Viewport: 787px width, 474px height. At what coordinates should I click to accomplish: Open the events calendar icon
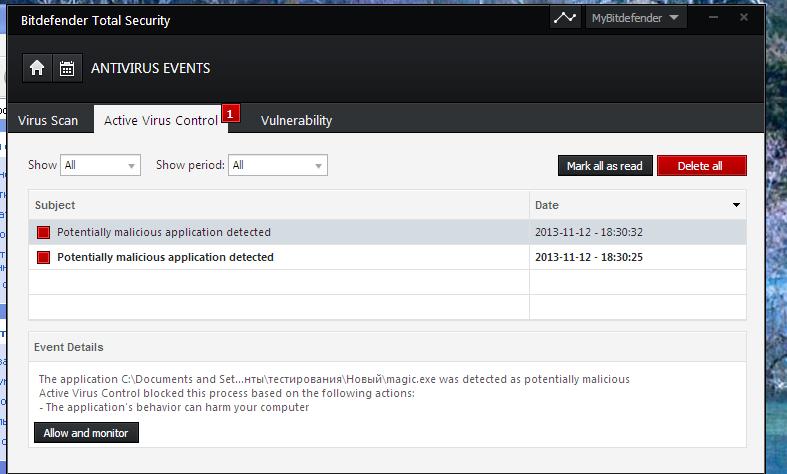66,69
